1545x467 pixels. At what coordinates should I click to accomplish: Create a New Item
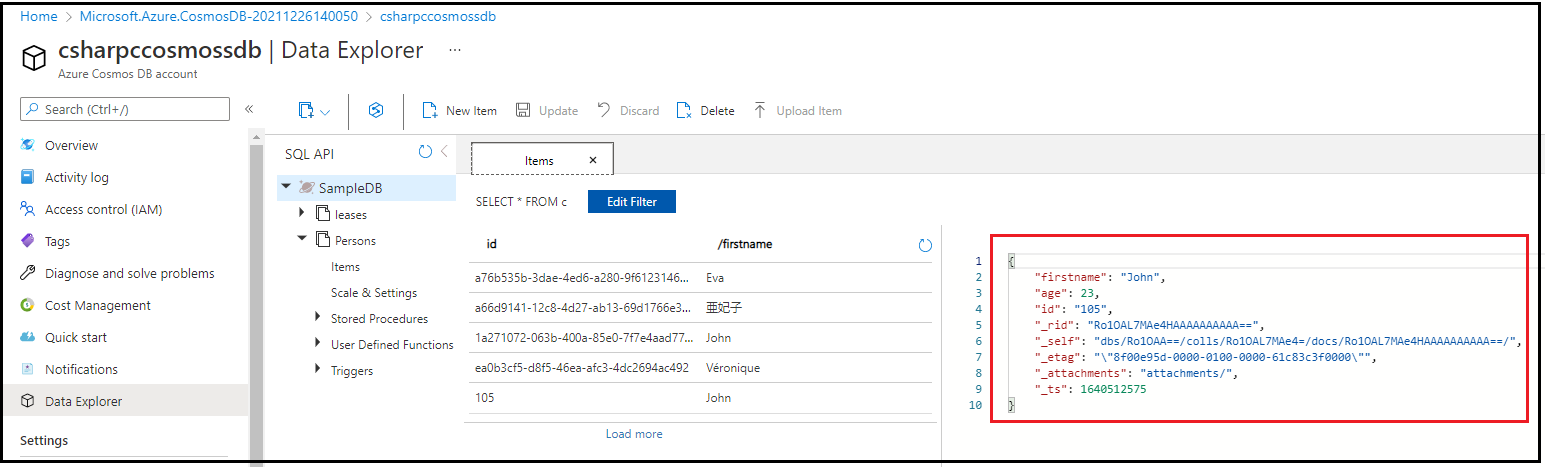(x=460, y=111)
